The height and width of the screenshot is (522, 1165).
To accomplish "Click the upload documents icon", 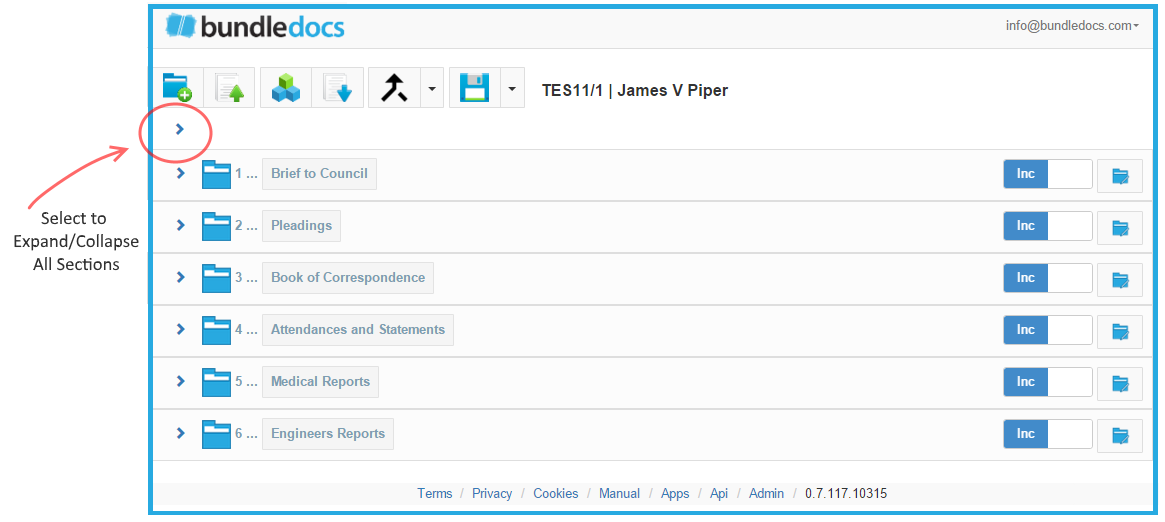I will 229,88.
